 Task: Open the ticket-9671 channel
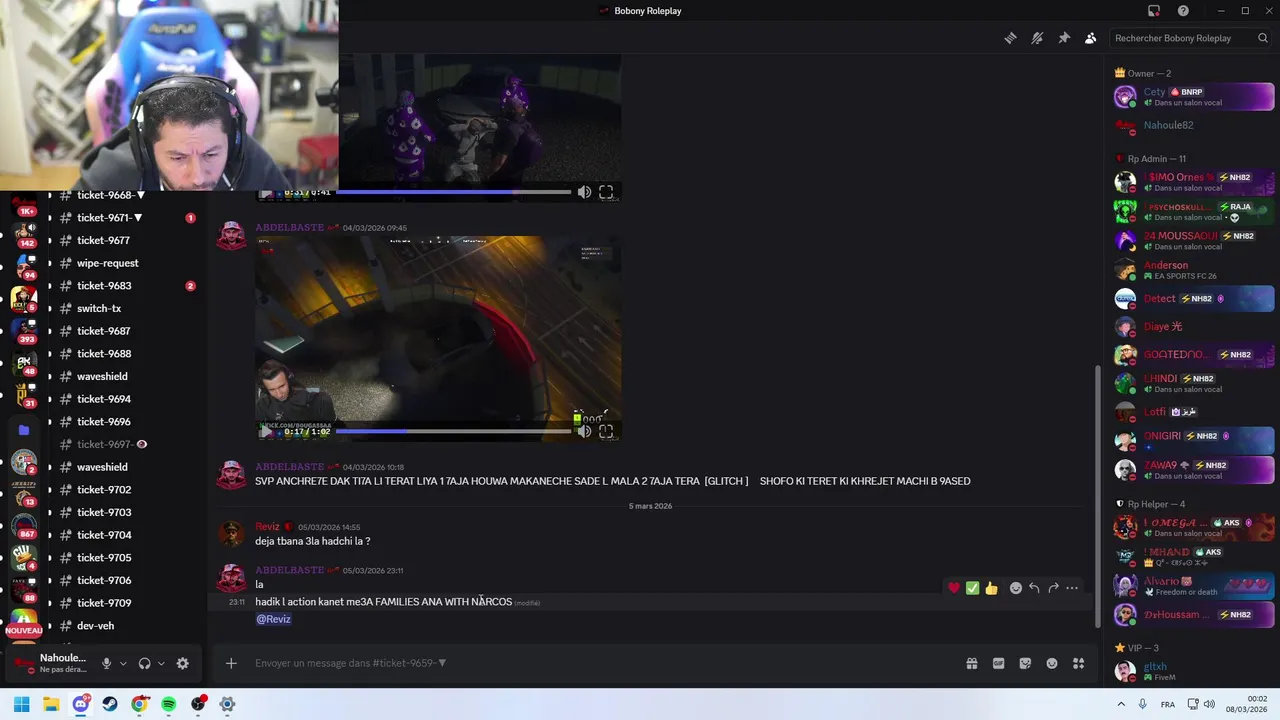click(109, 218)
